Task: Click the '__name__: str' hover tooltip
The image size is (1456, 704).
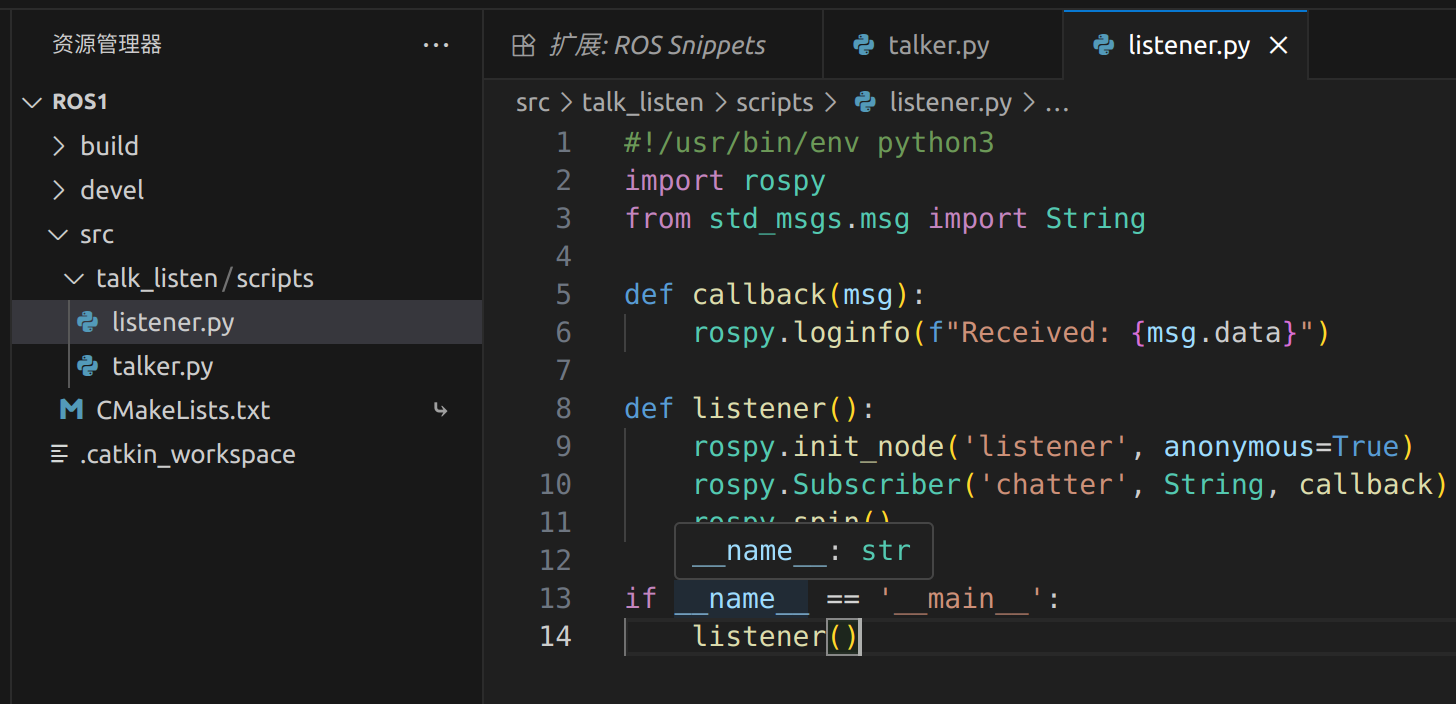Action: [804, 550]
